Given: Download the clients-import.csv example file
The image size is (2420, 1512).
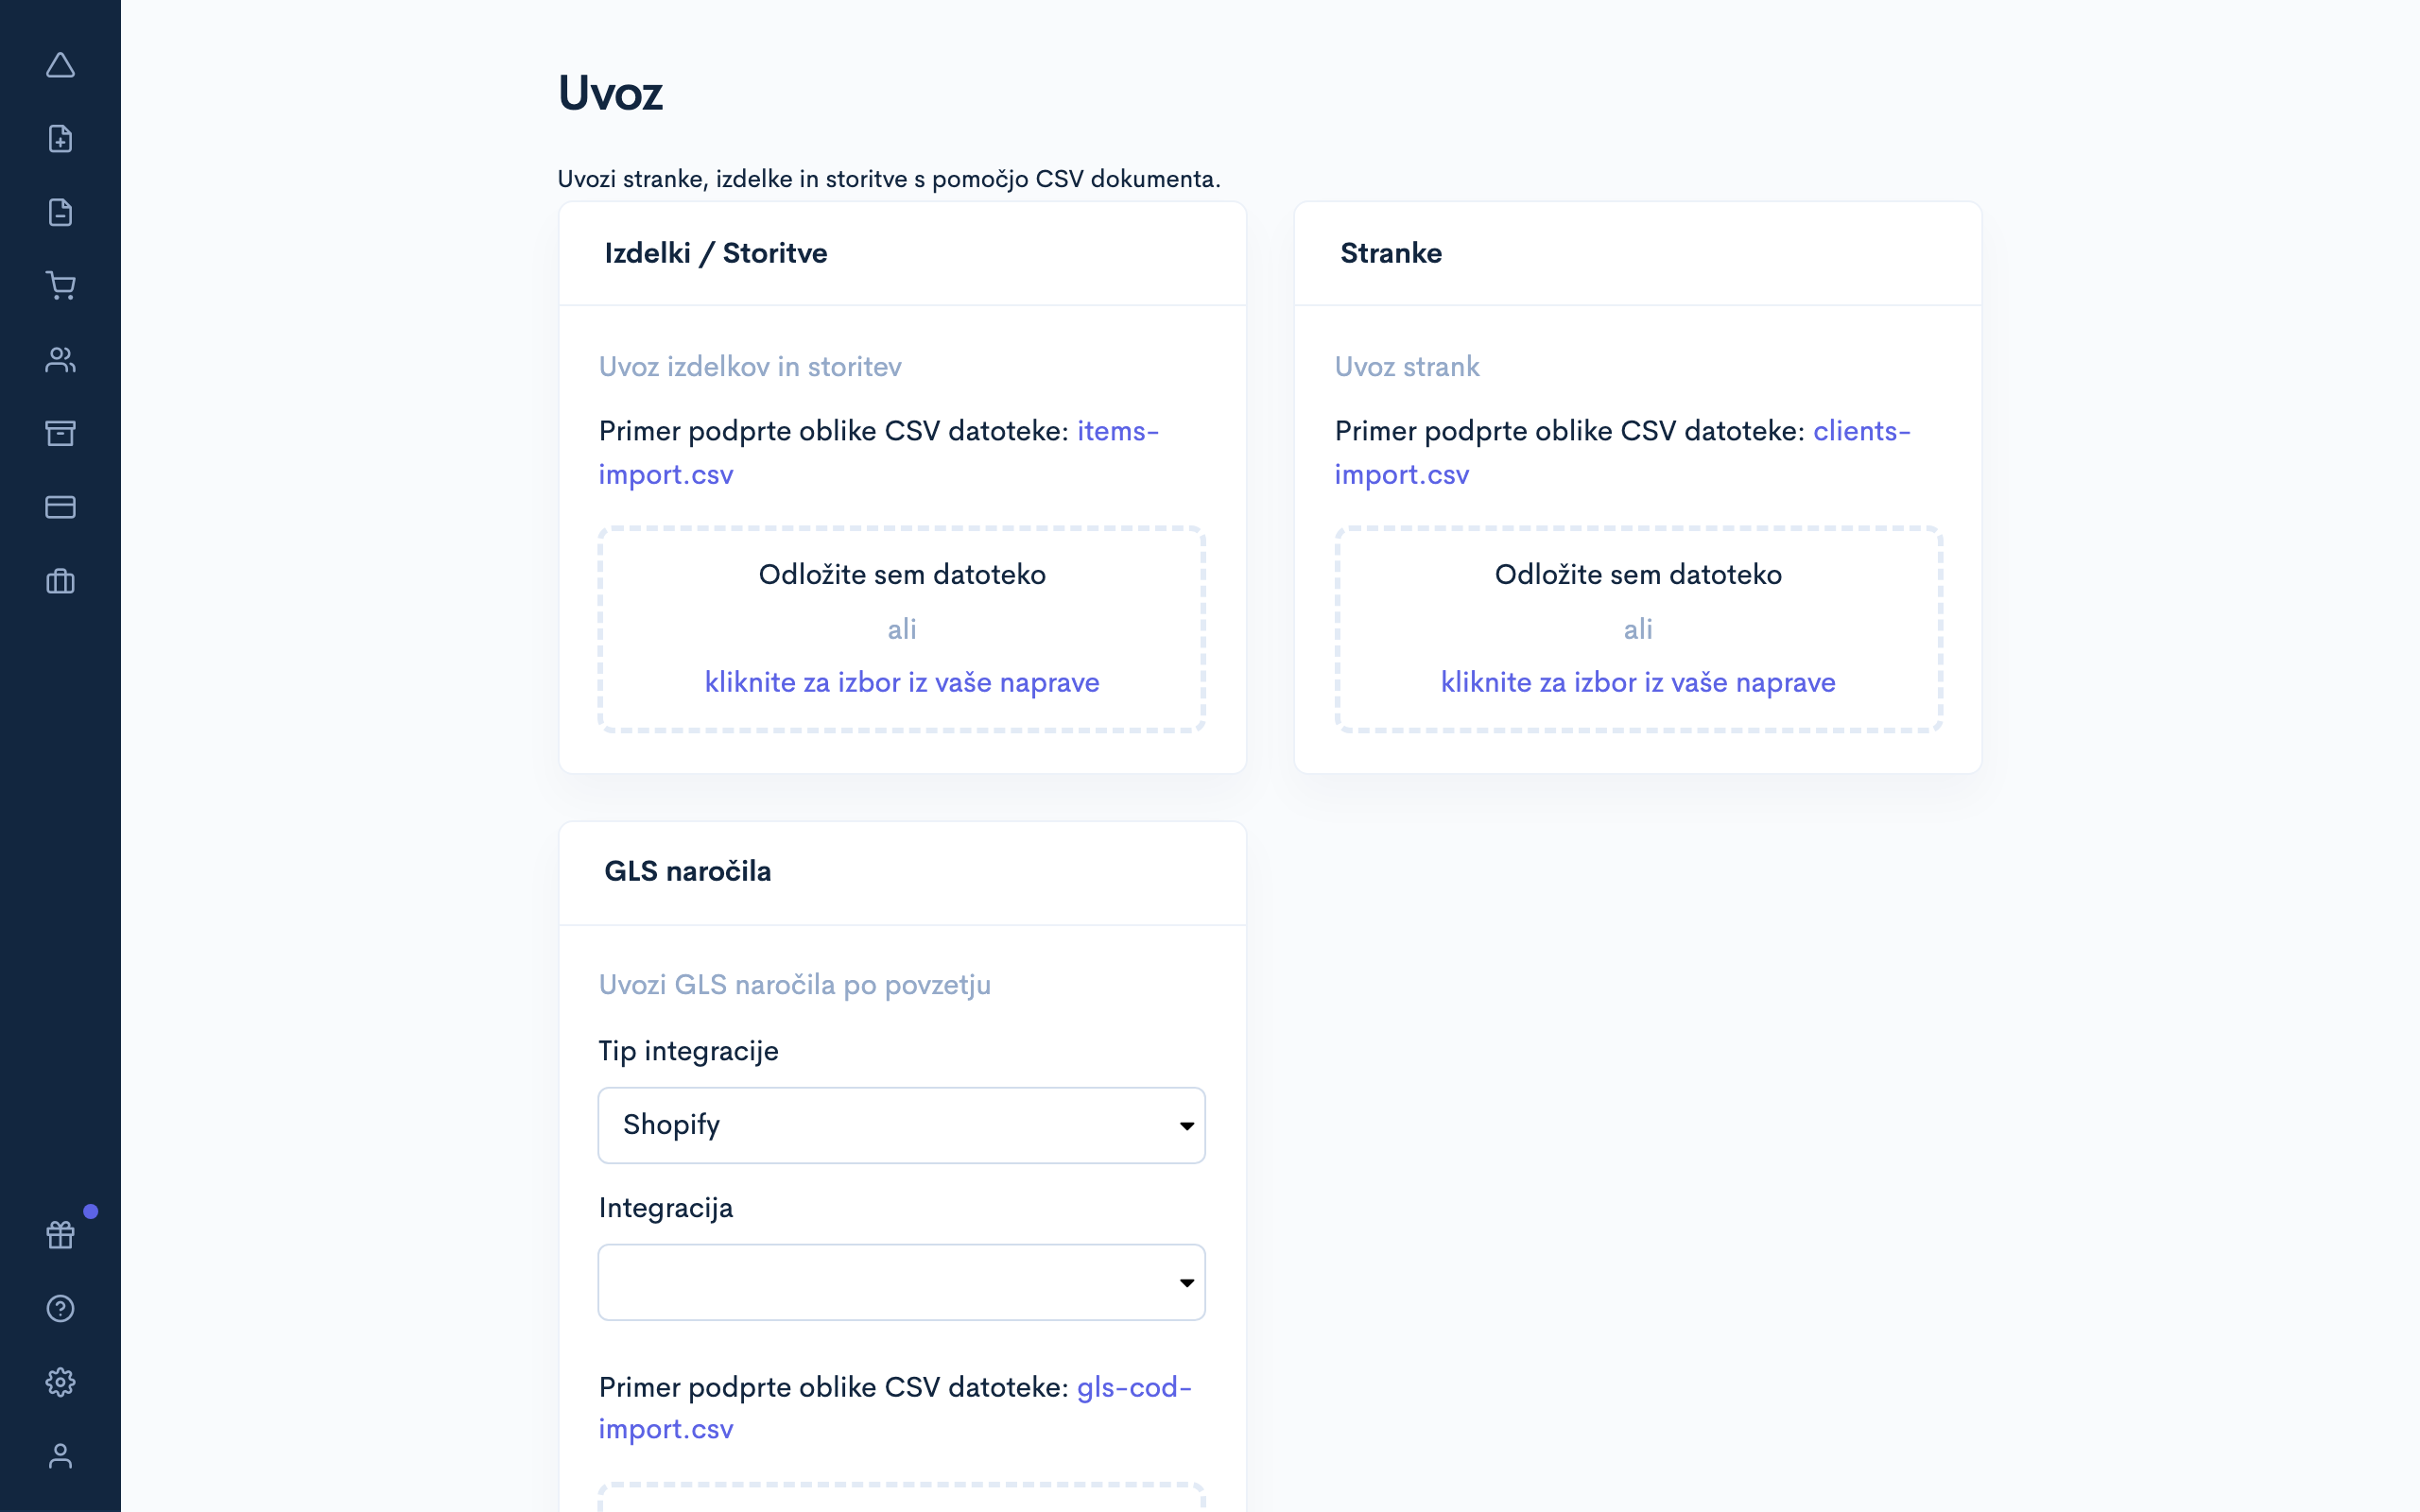Looking at the screenshot, I should point(1401,475).
